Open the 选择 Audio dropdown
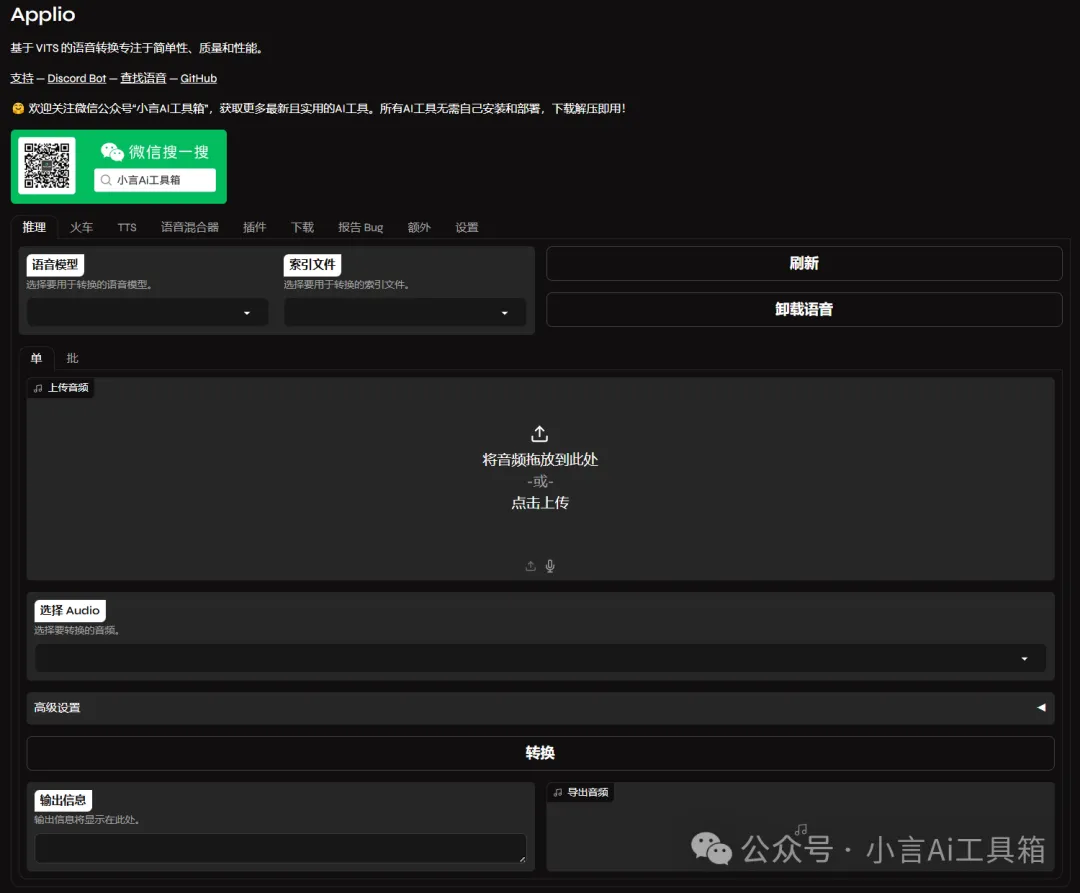1080x893 pixels. point(540,658)
